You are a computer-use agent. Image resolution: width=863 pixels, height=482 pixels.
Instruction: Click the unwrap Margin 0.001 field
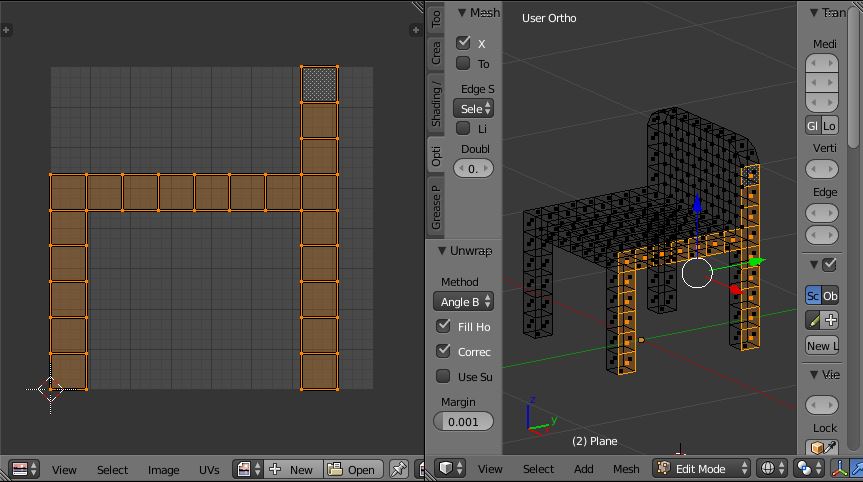[463, 421]
